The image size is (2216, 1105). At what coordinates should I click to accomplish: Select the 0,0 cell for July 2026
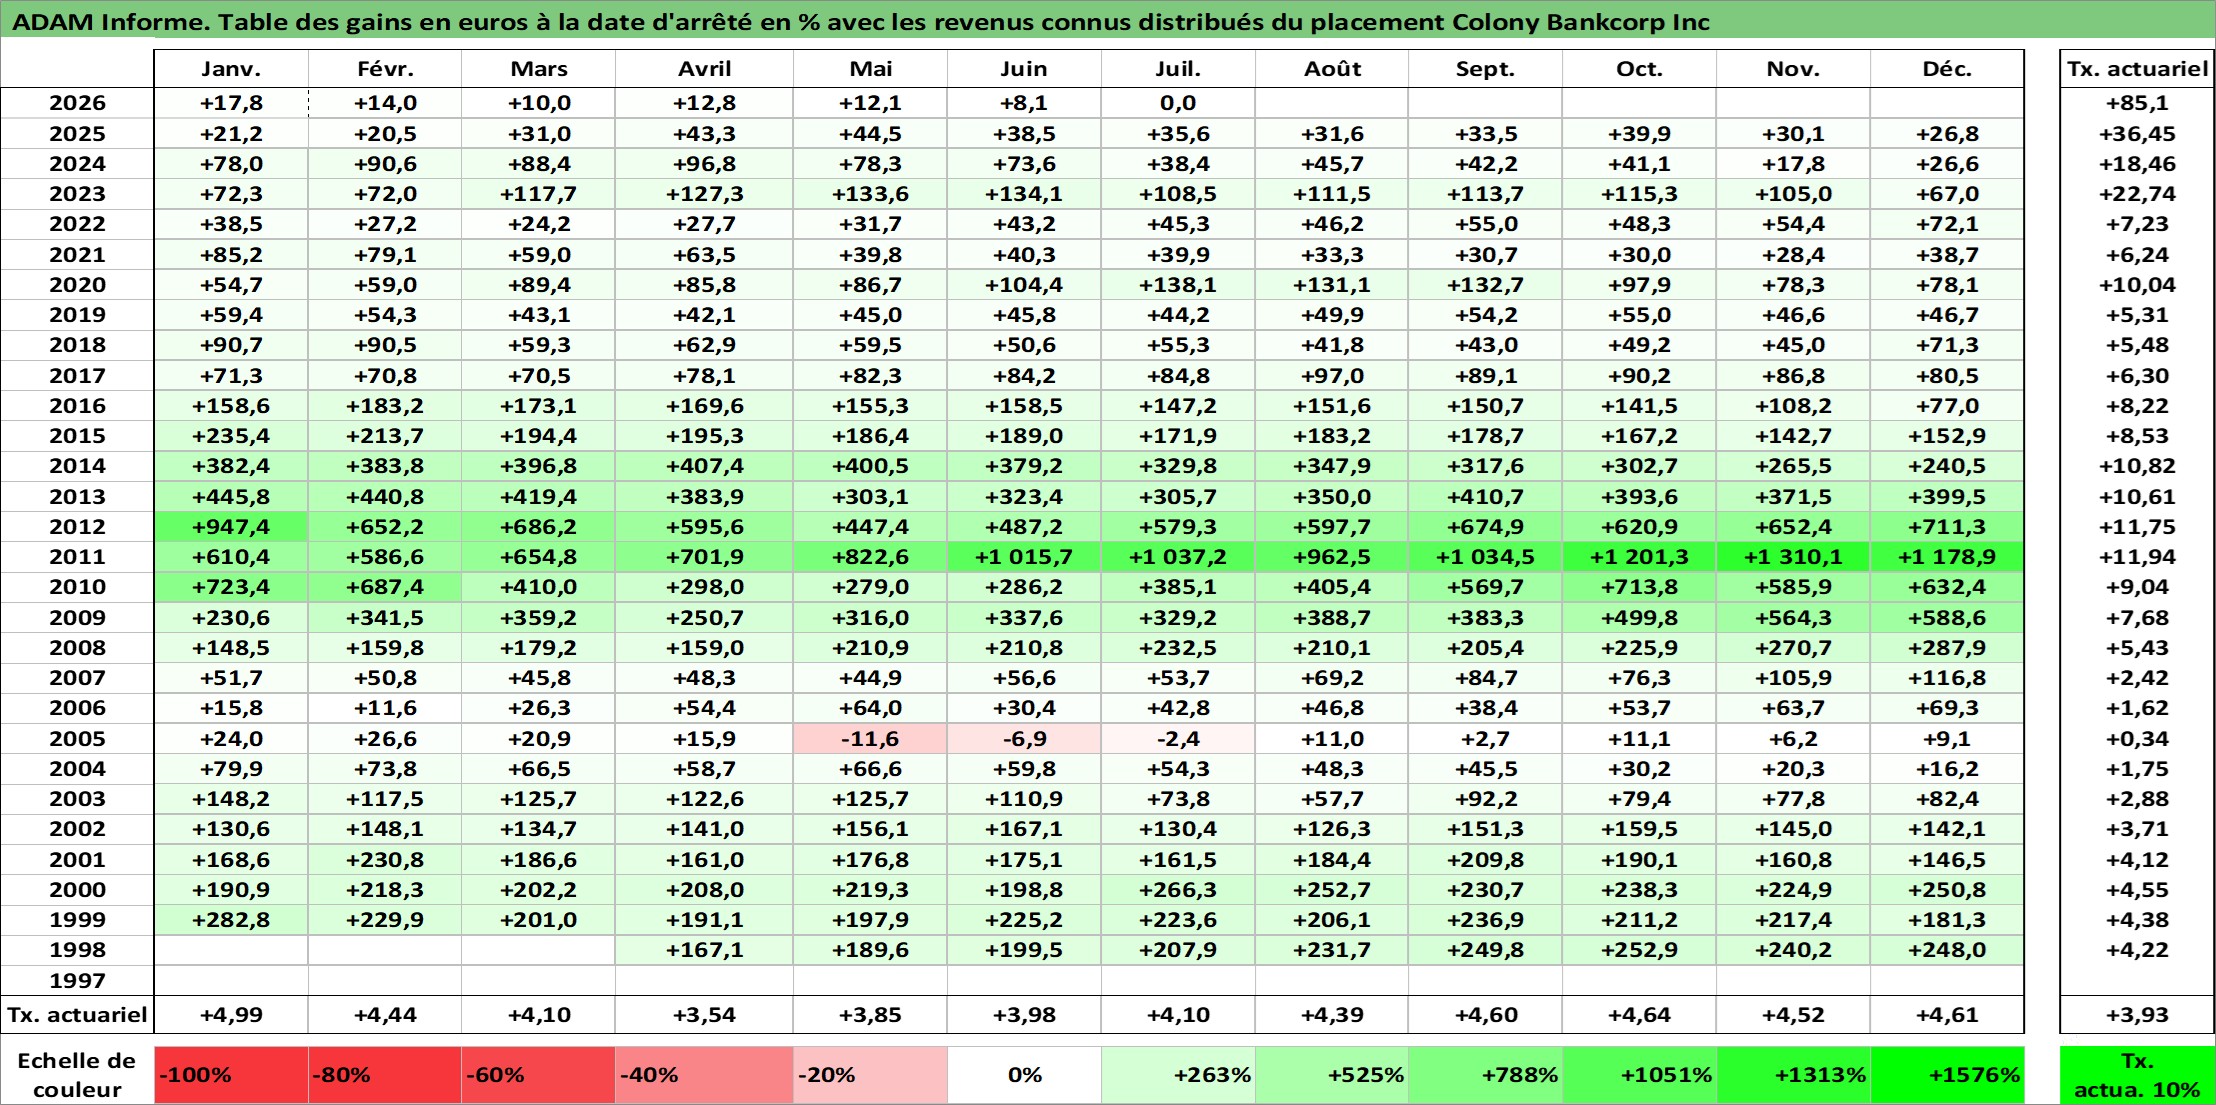(1178, 103)
